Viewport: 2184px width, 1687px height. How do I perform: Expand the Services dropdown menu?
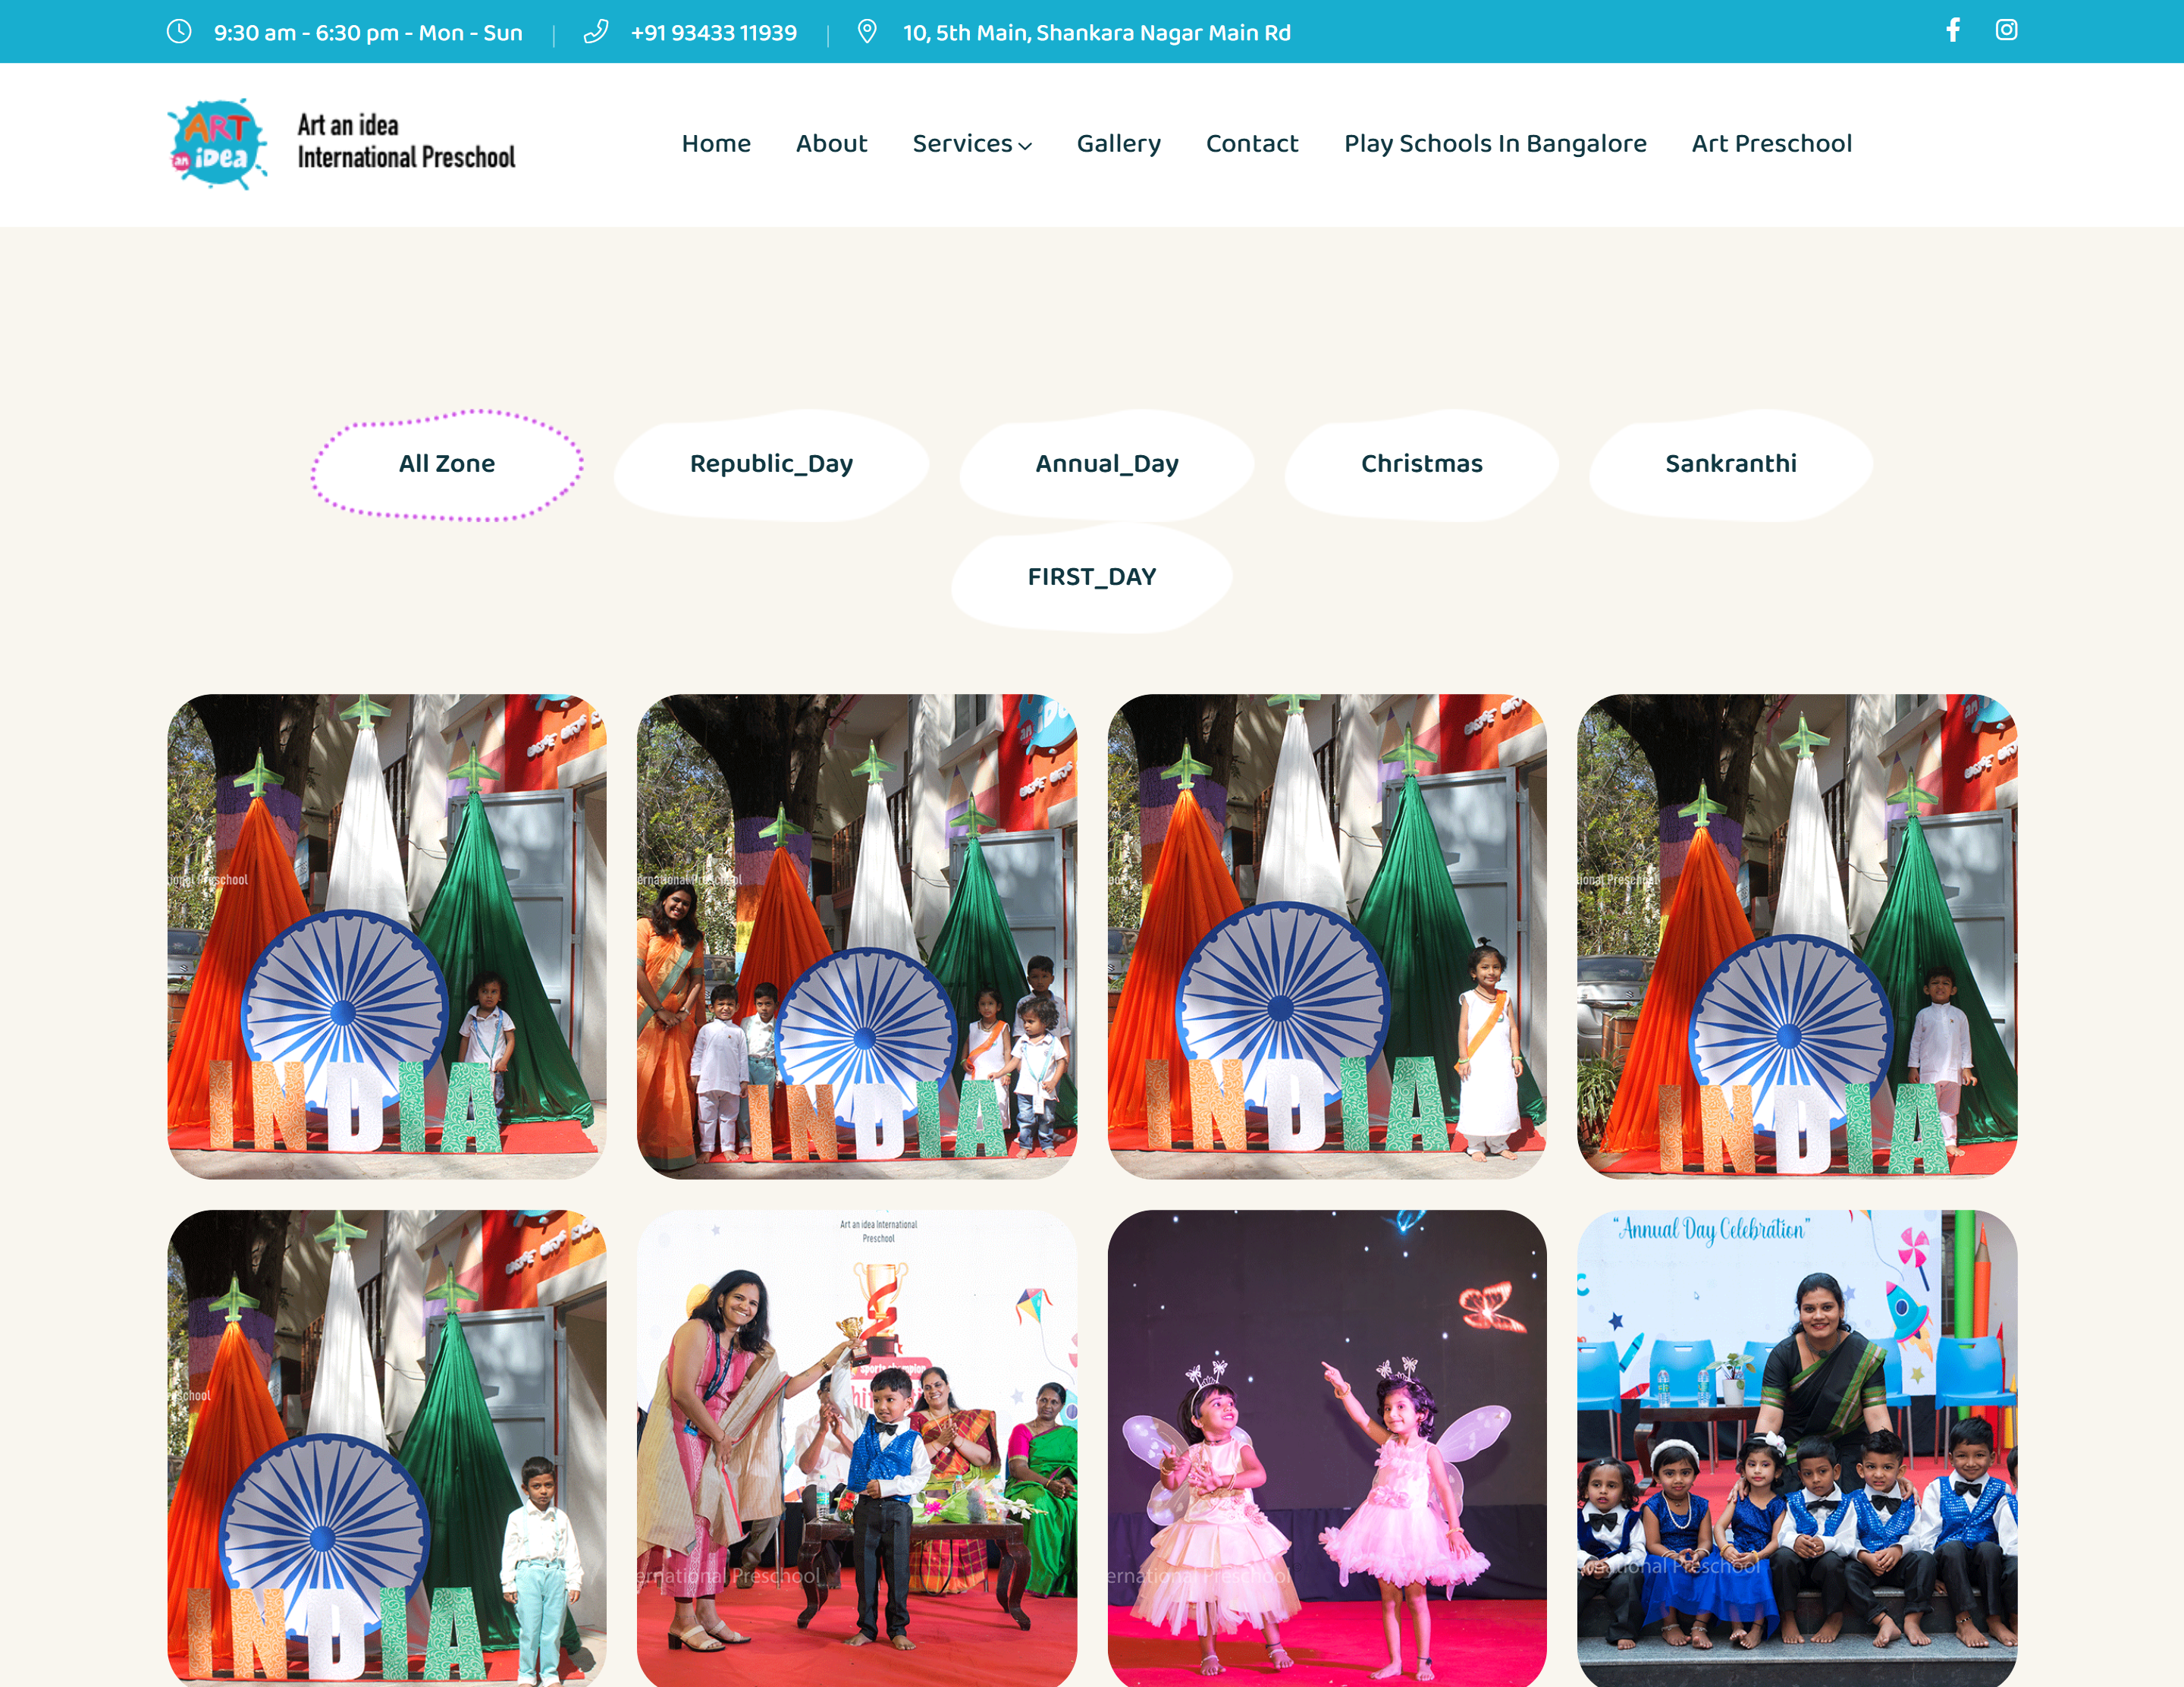point(971,144)
